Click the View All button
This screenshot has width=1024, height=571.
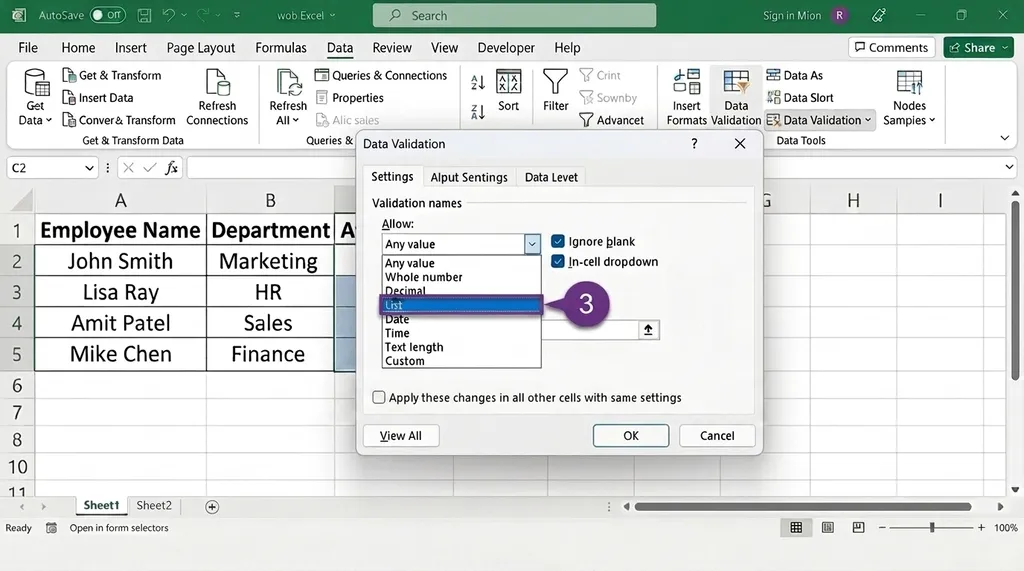[401, 436]
